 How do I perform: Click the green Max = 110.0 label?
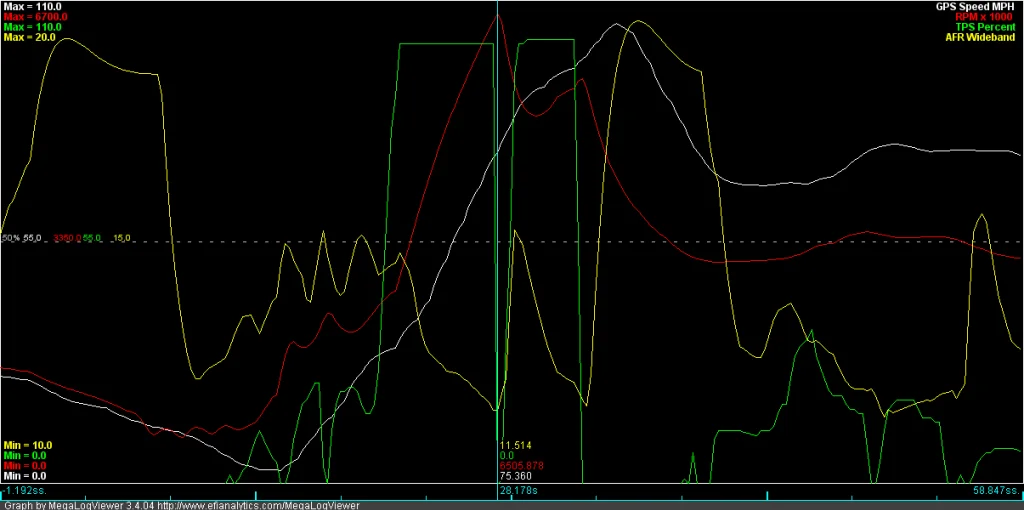32,27
